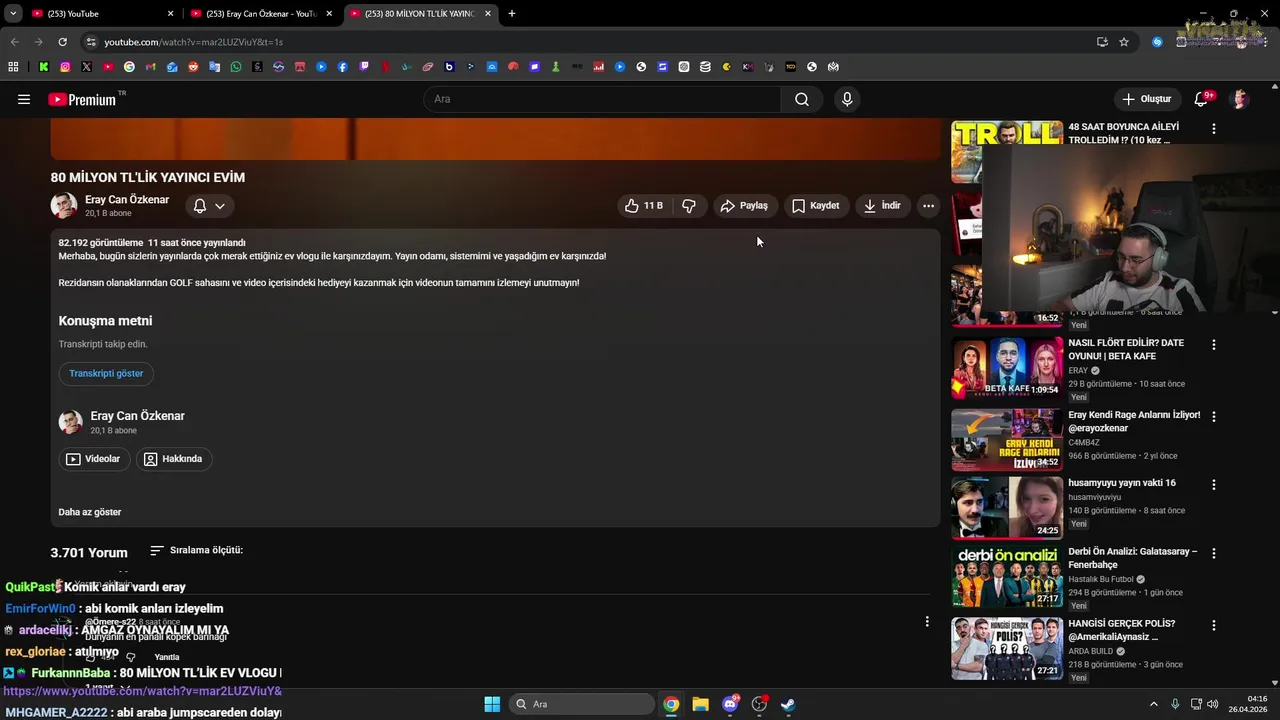Open Eray Kendi Rage Anlarını İzliyor title
Screen dimensions: 1280x720
tap(1134, 422)
